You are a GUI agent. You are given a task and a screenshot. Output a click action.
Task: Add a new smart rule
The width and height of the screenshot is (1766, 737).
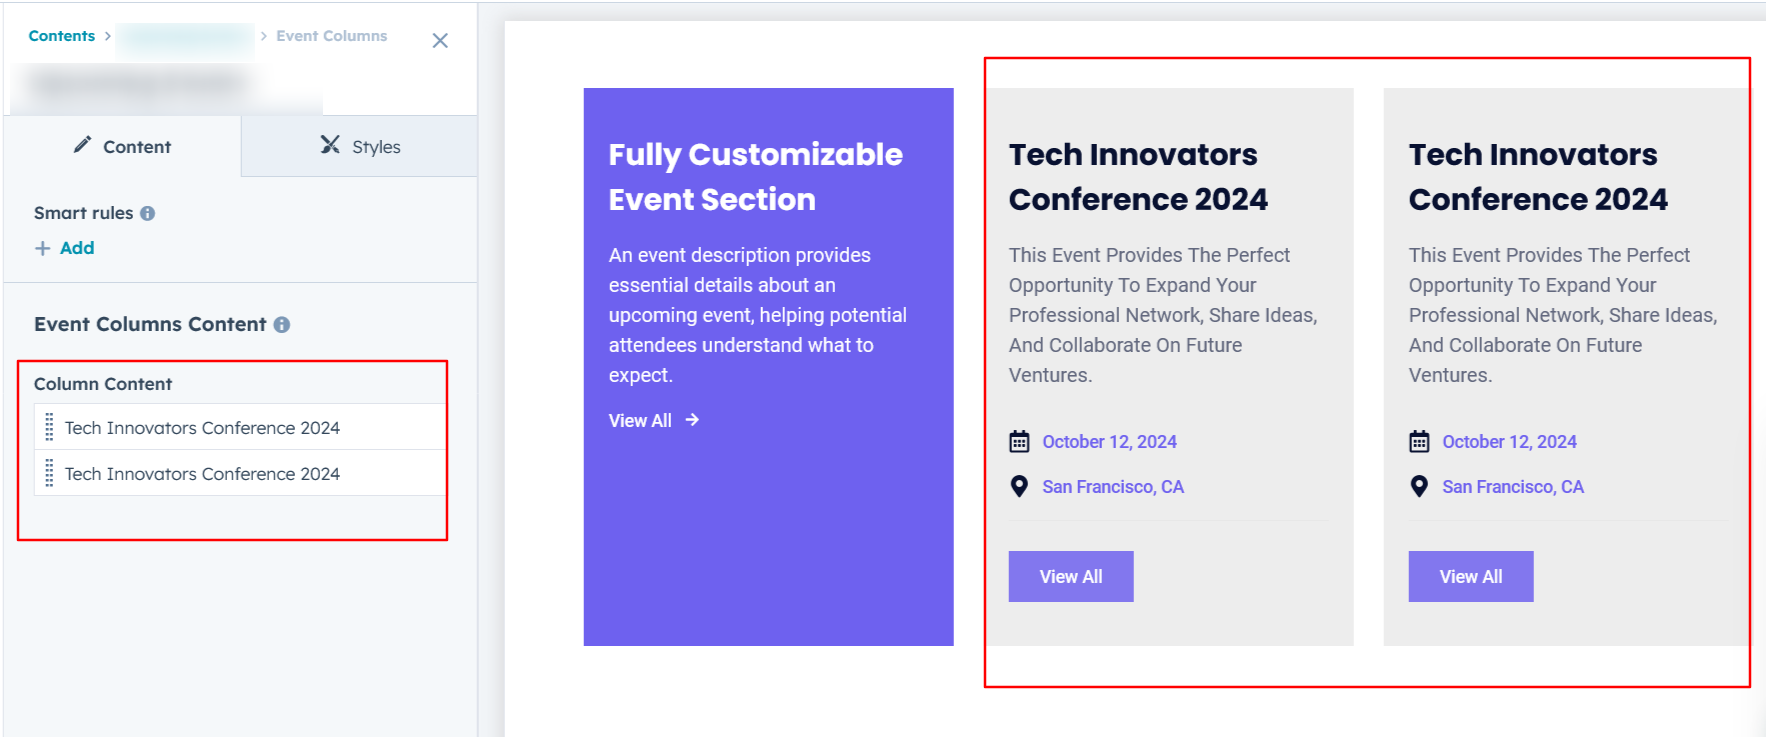65,248
